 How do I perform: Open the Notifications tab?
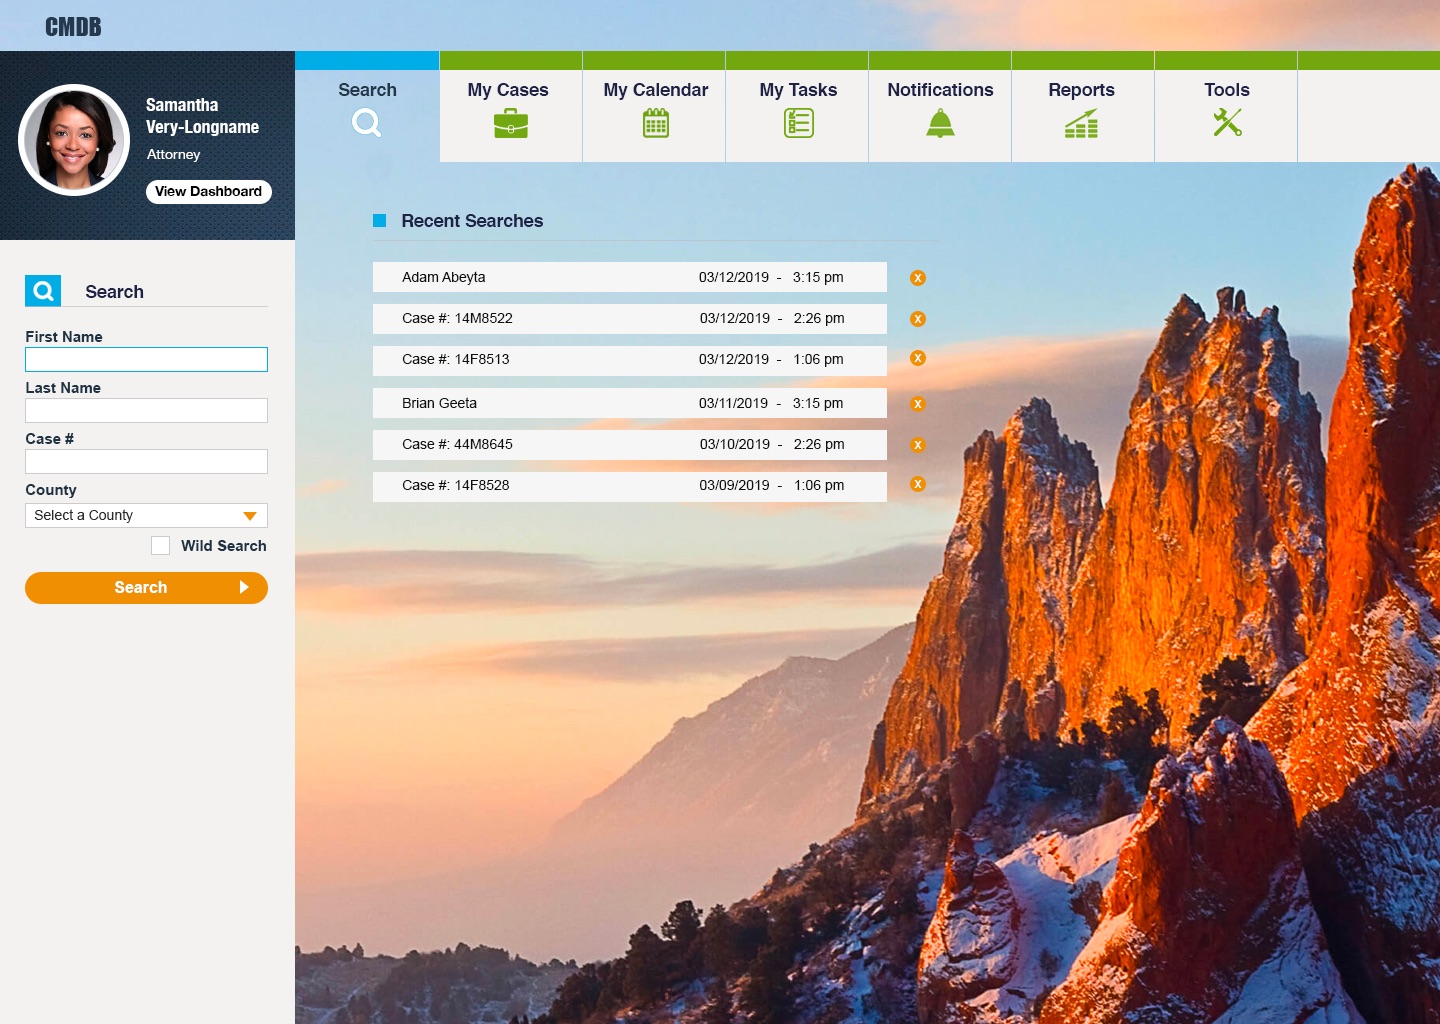click(940, 107)
